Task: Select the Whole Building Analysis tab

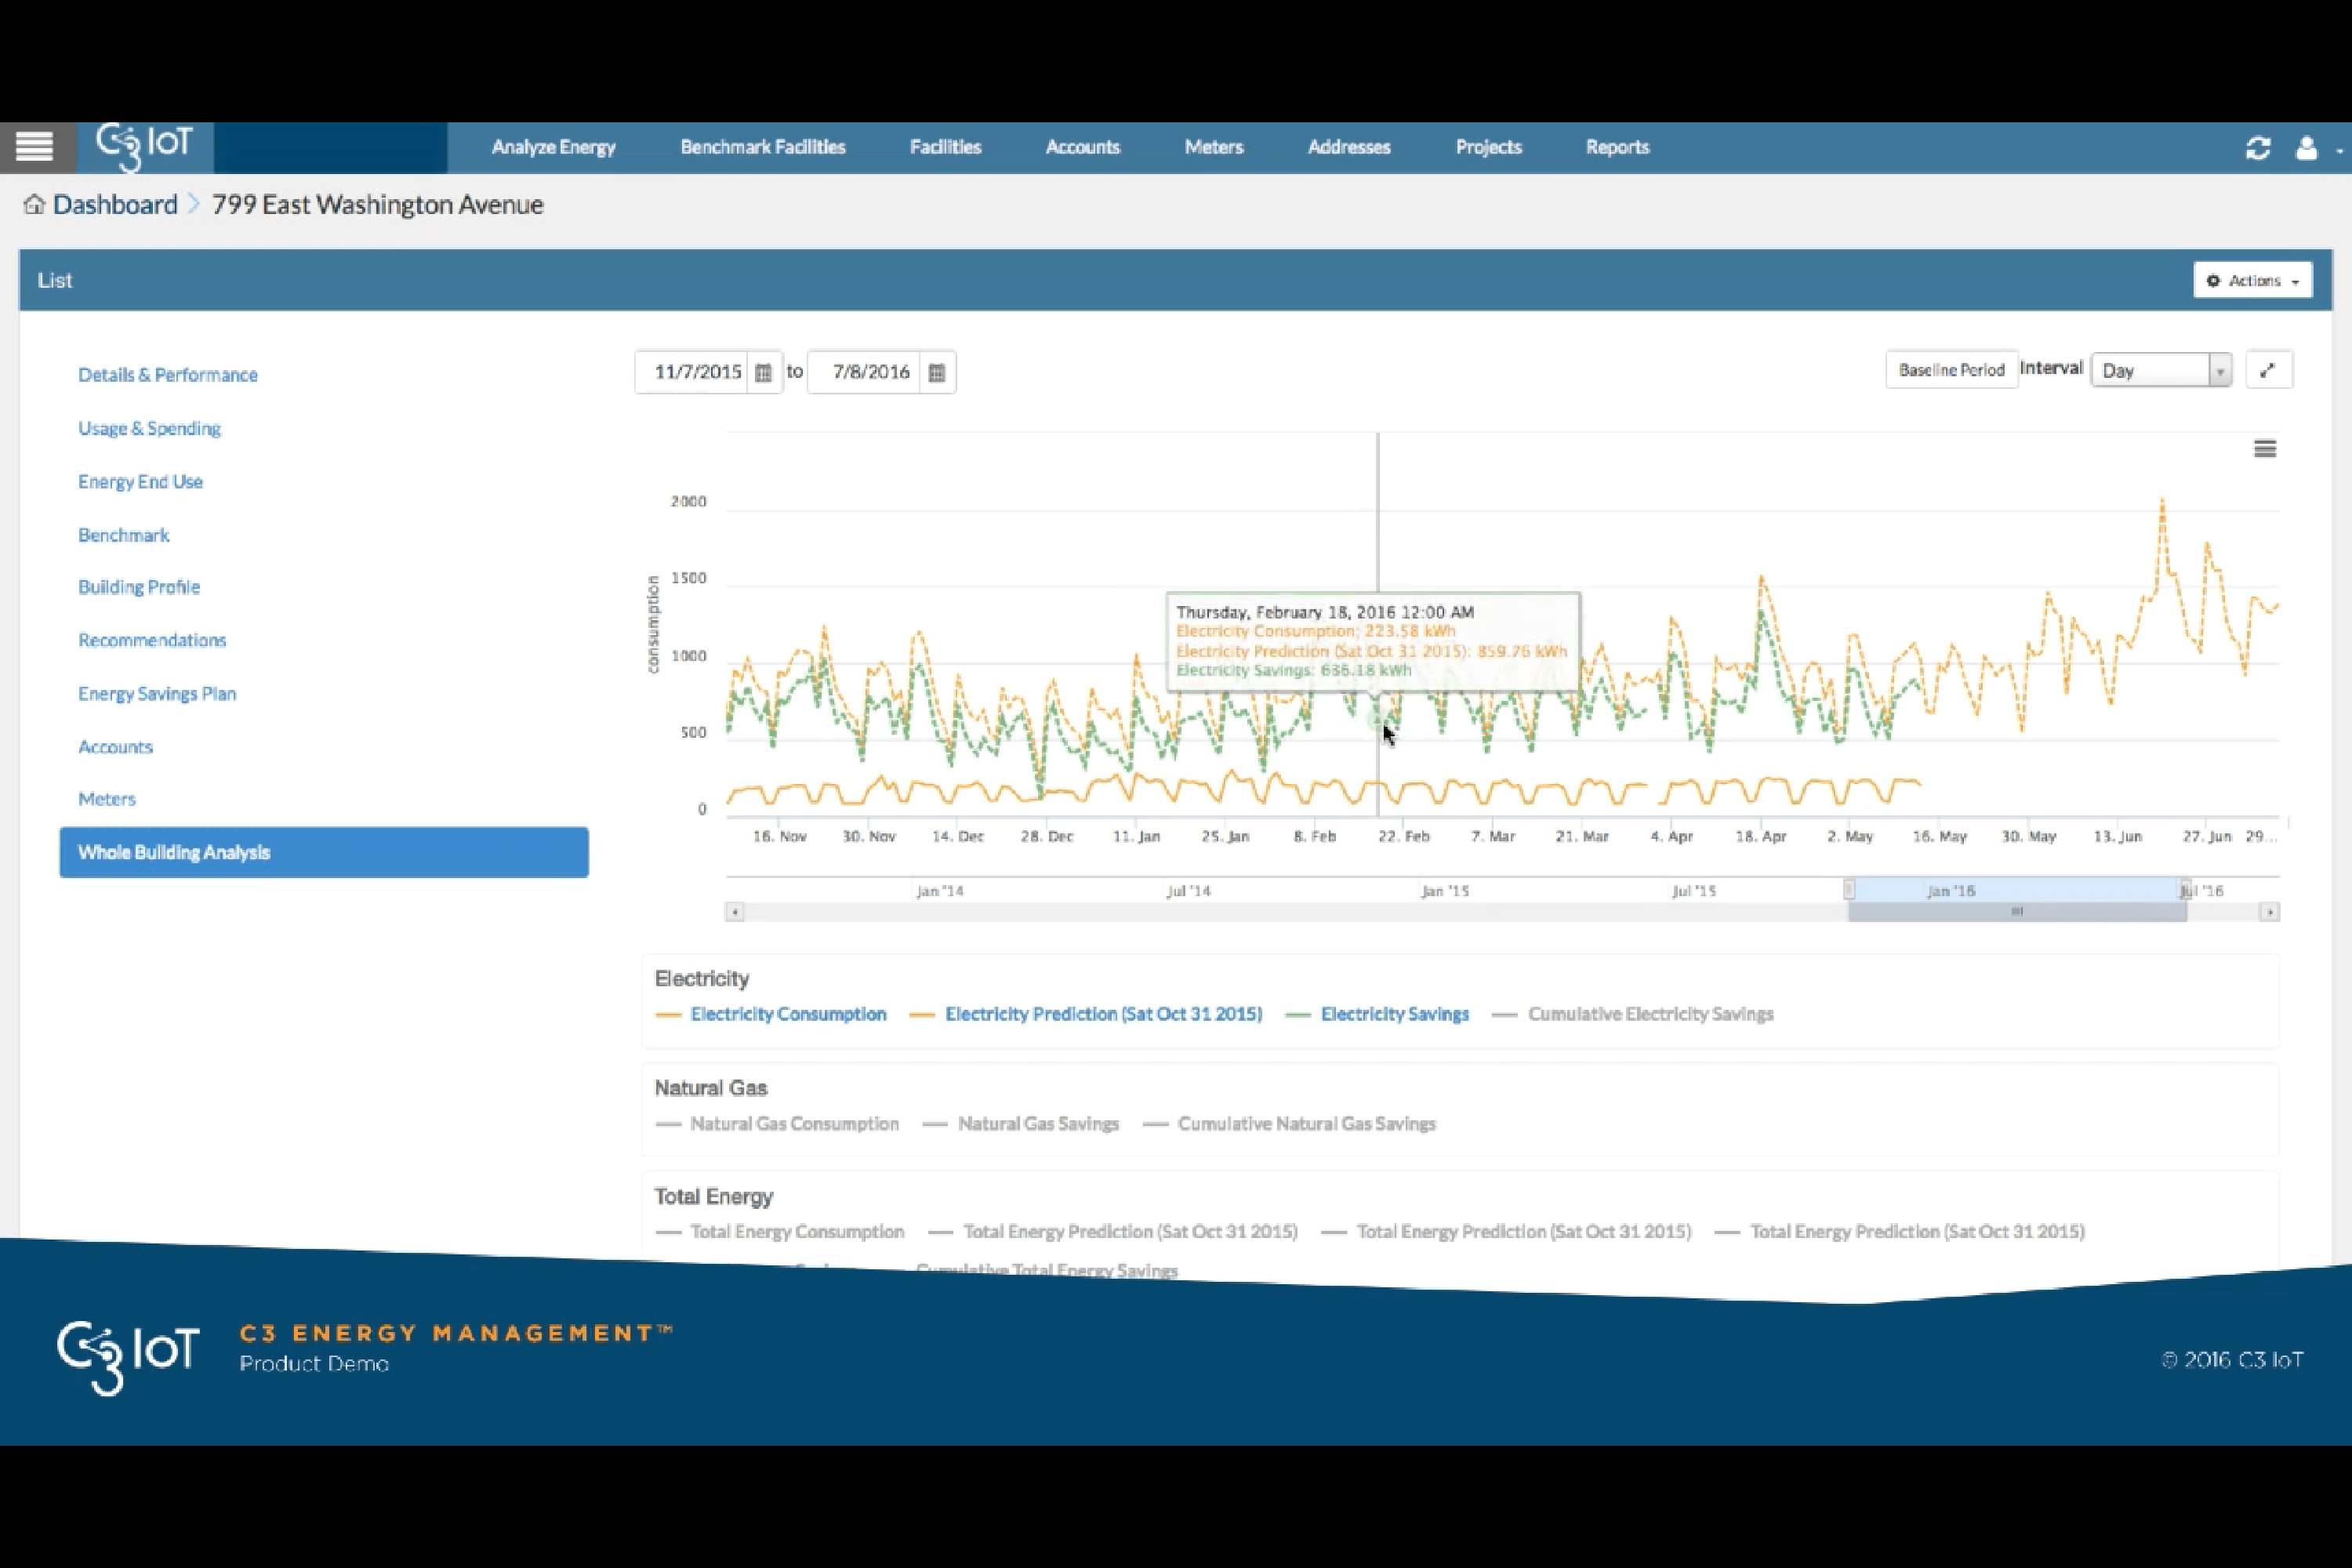Action: click(324, 852)
